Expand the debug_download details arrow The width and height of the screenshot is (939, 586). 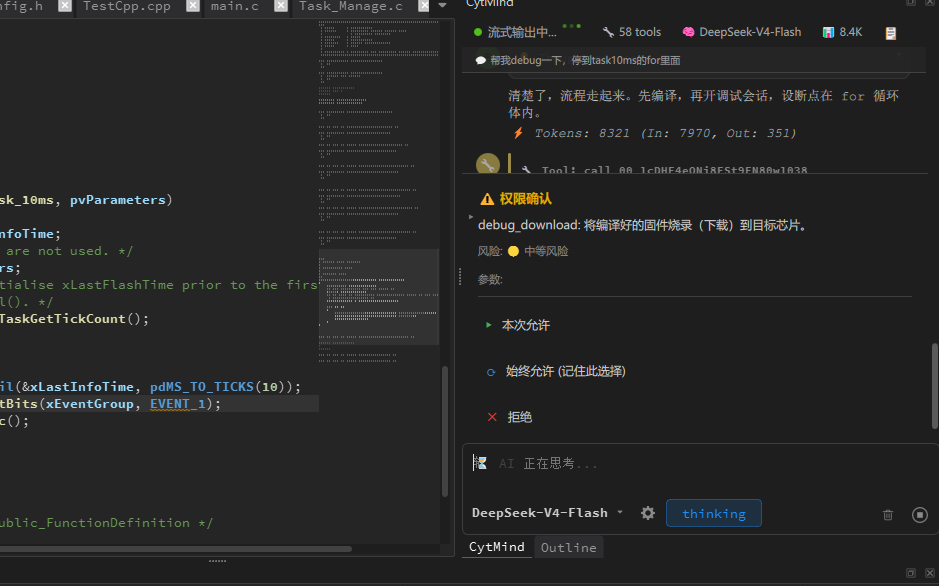click(x=471, y=217)
